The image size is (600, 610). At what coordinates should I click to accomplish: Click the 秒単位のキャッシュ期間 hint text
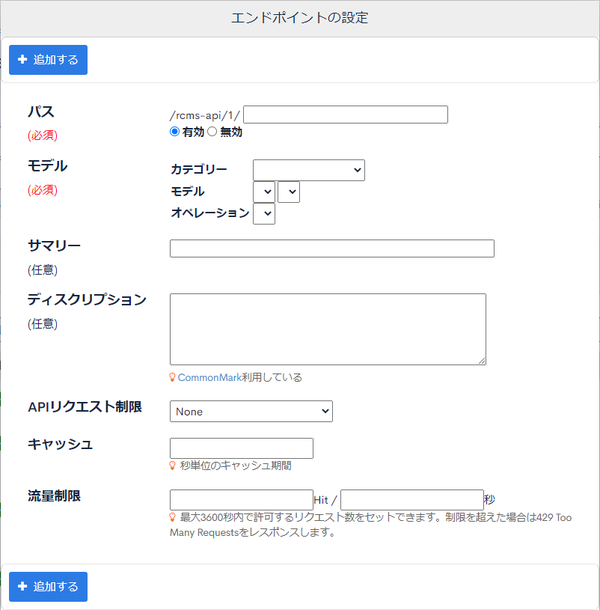click(x=235, y=465)
